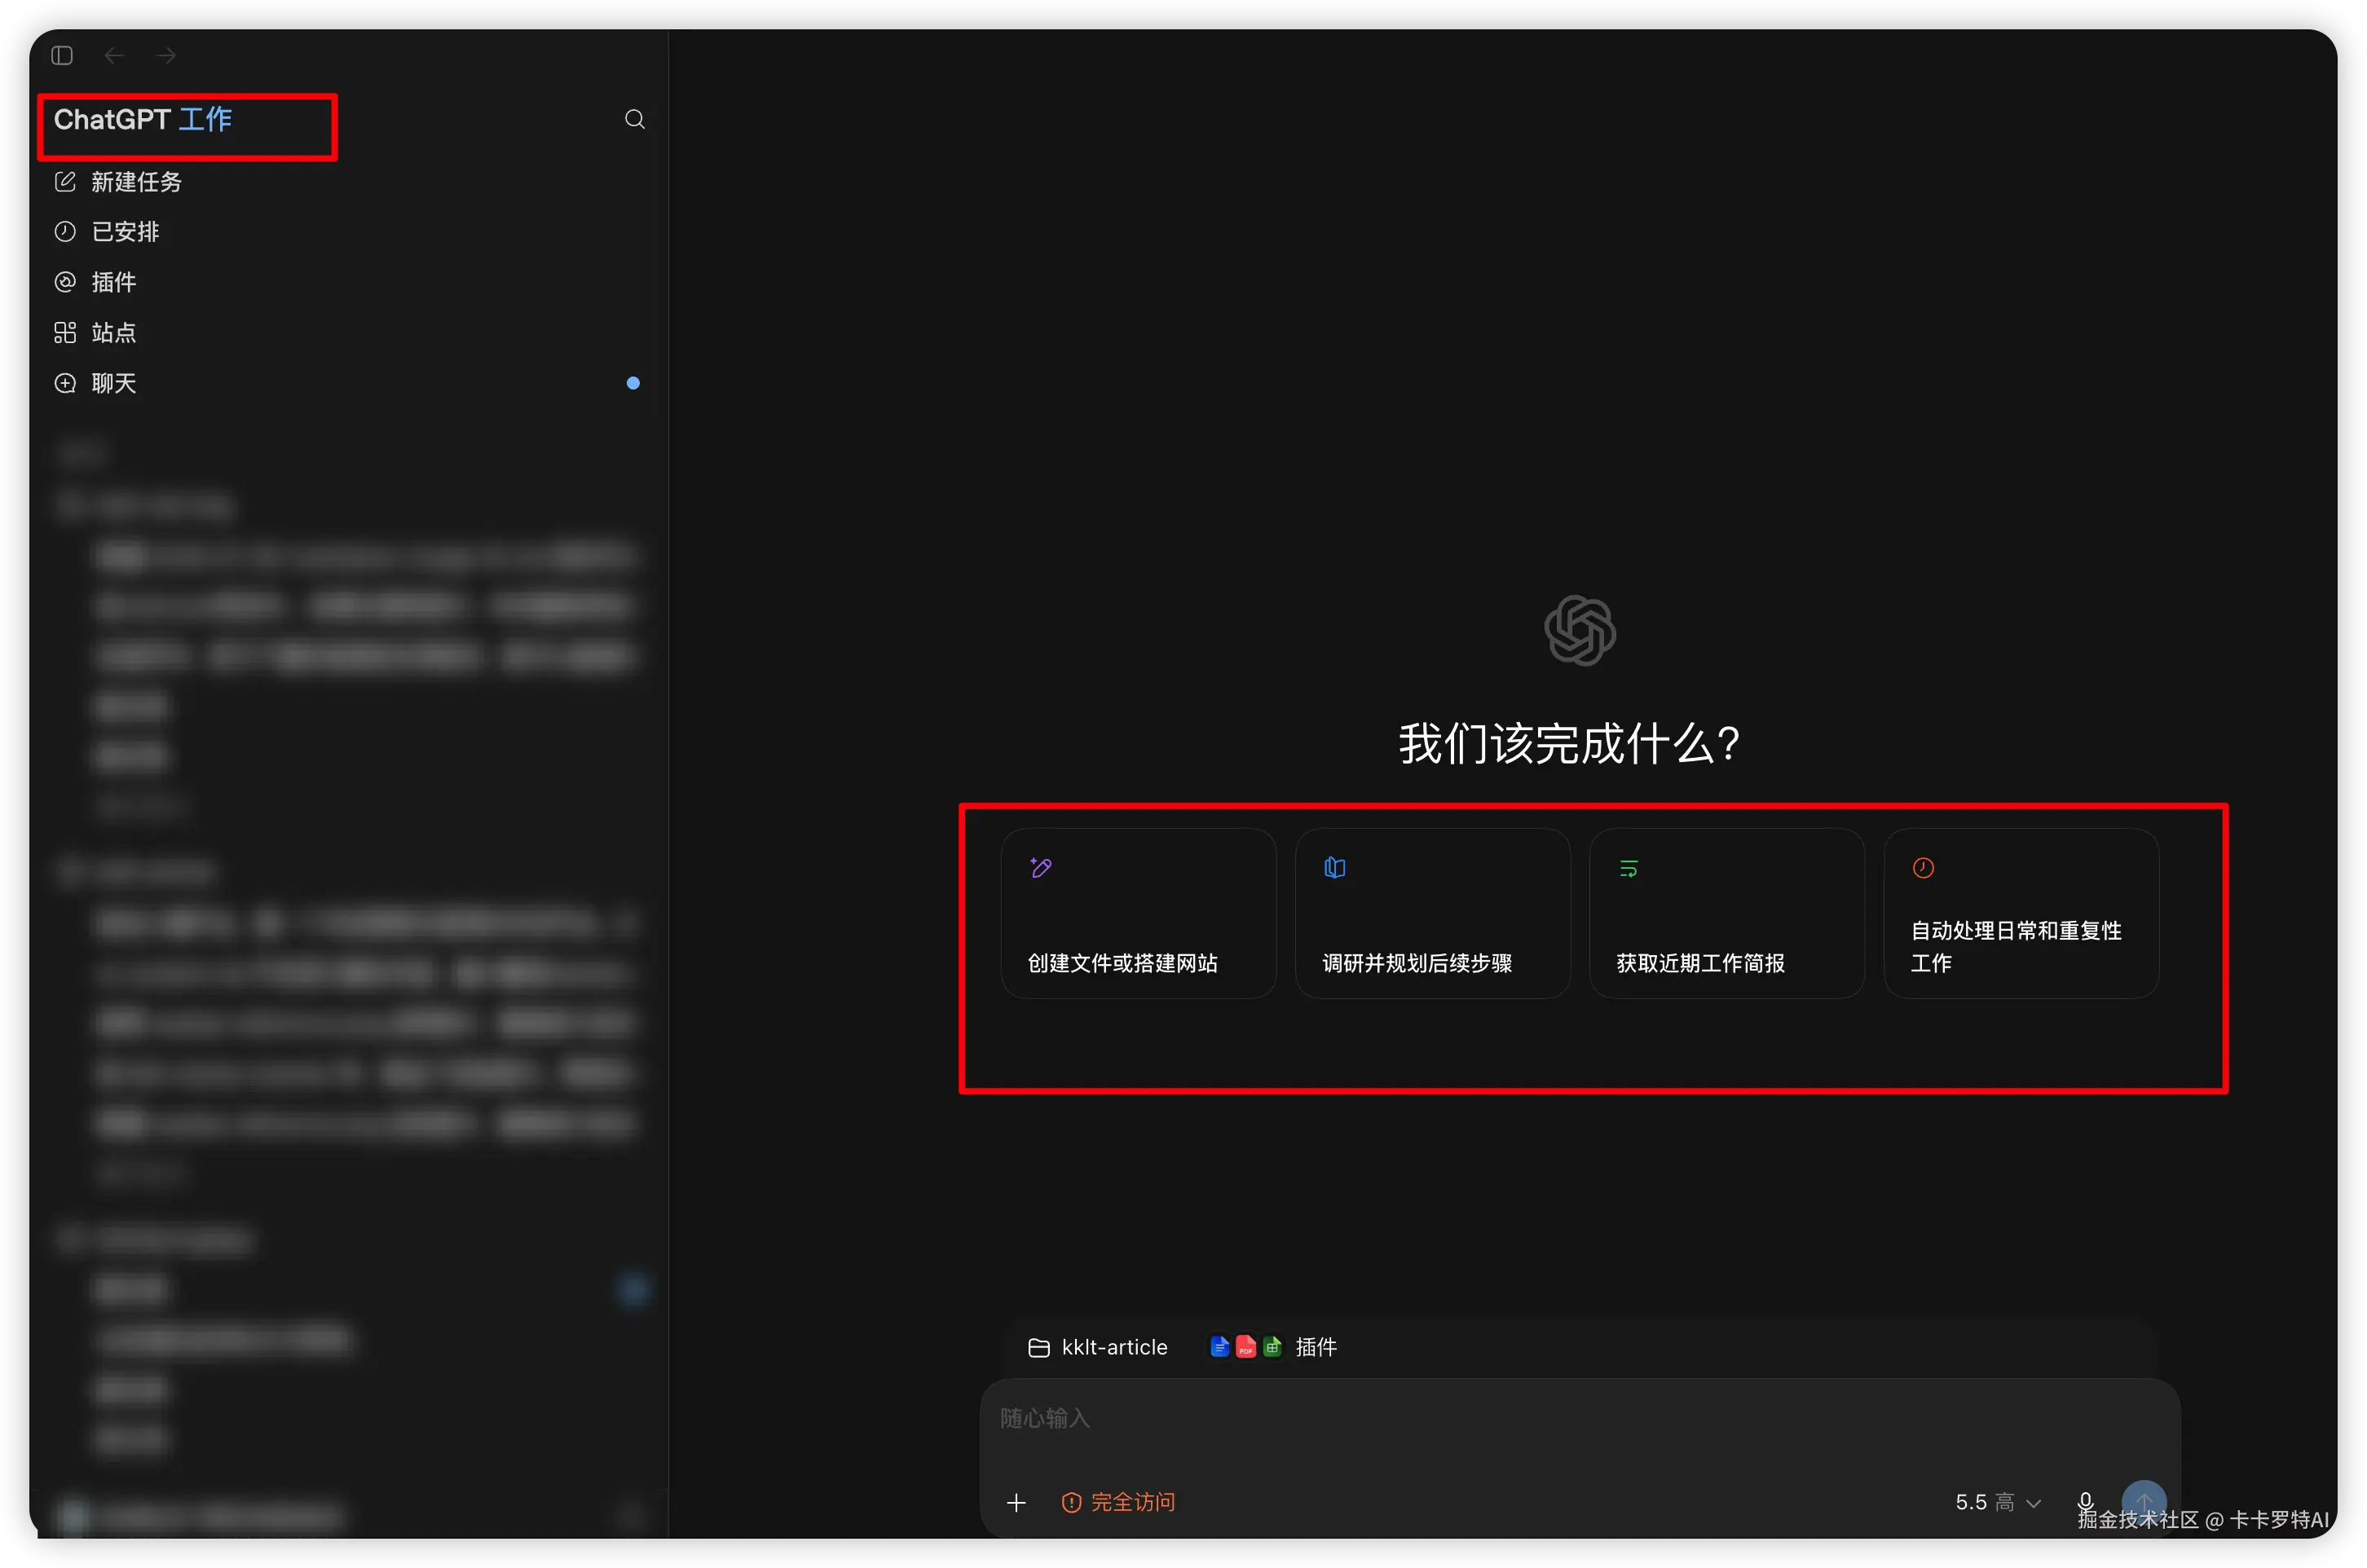
Task: Choose the 调研并规划后续步骤 suggestion card
Action: click(x=1432, y=913)
